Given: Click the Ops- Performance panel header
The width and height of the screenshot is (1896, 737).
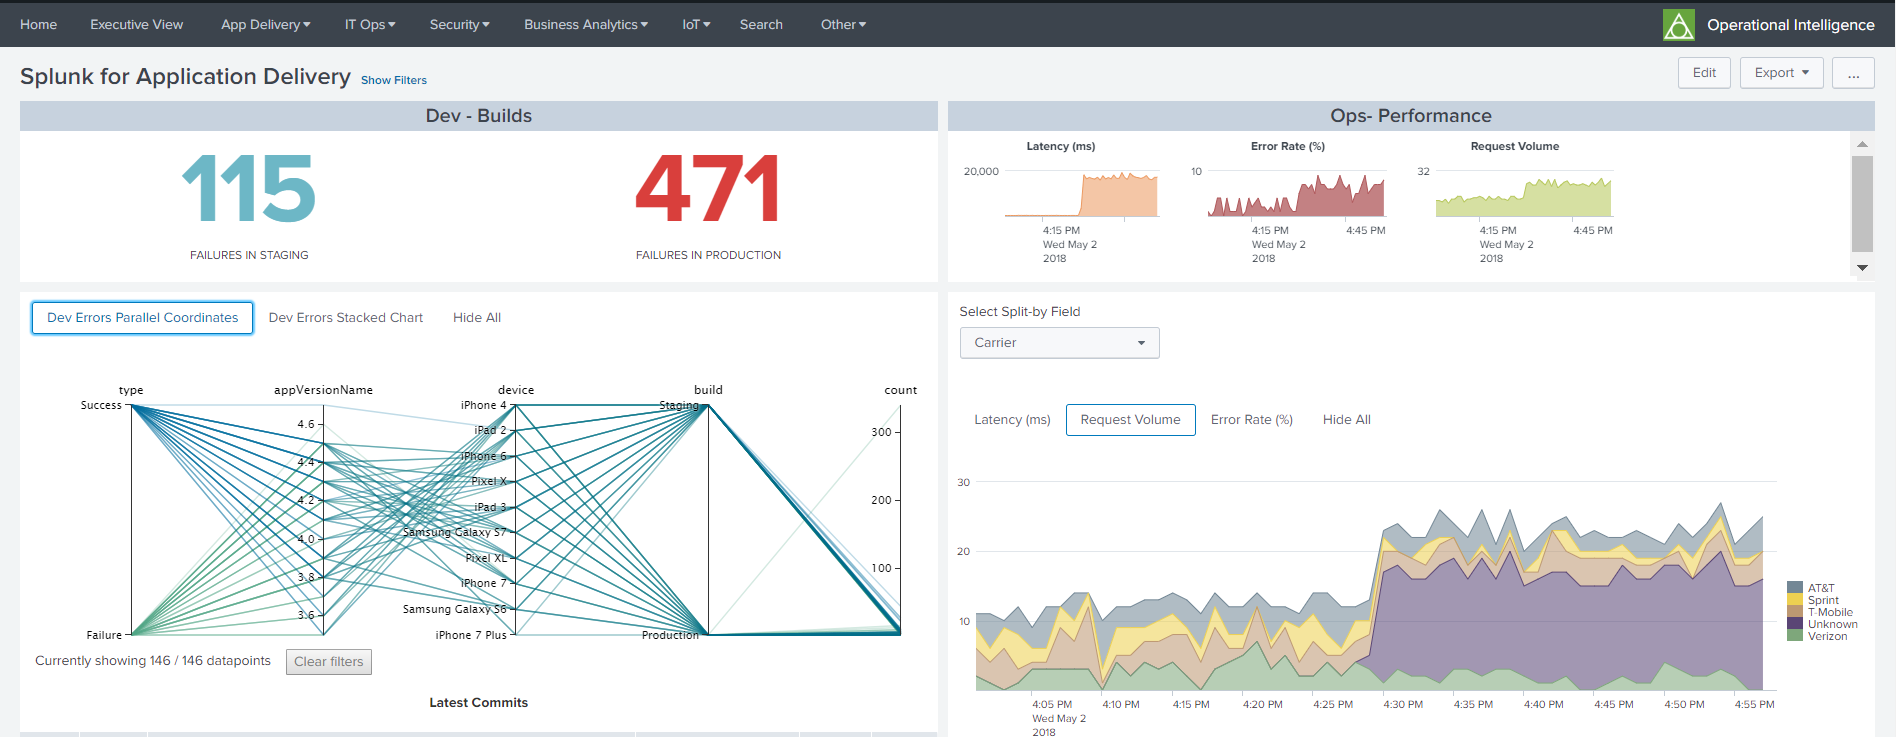Looking at the screenshot, I should 1411,116.
